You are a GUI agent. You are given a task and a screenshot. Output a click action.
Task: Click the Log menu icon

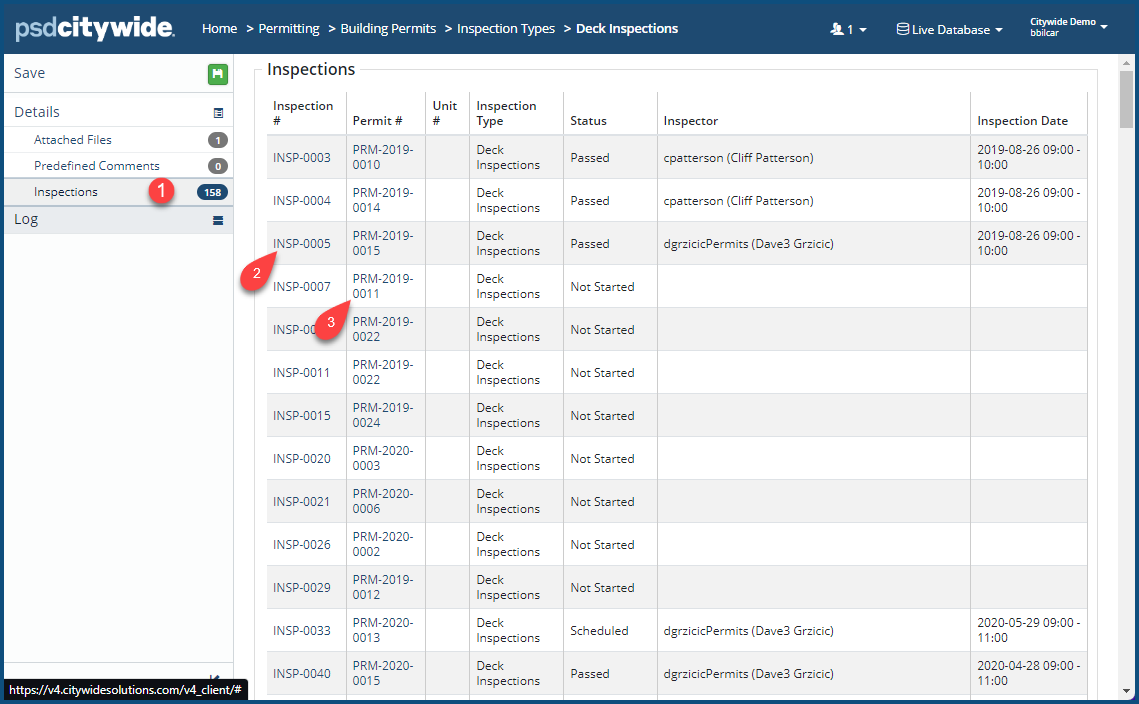[x=218, y=220]
